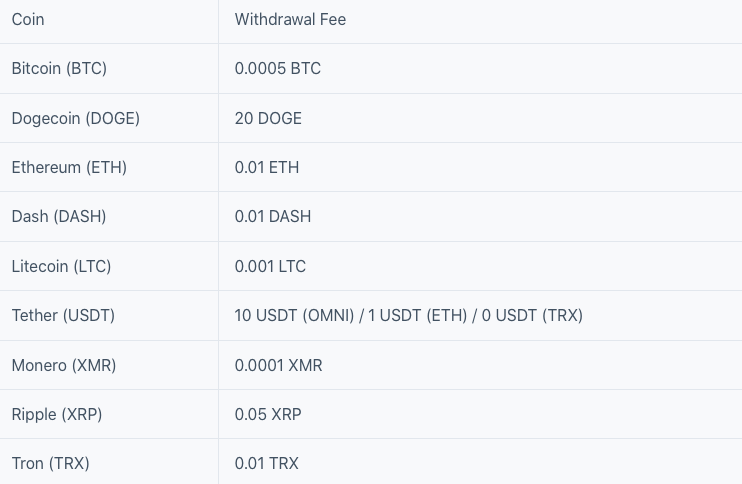This screenshot has height=484, width=742.
Task: Click the 0.01 DASH fee value
Action: [x=273, y=217]
